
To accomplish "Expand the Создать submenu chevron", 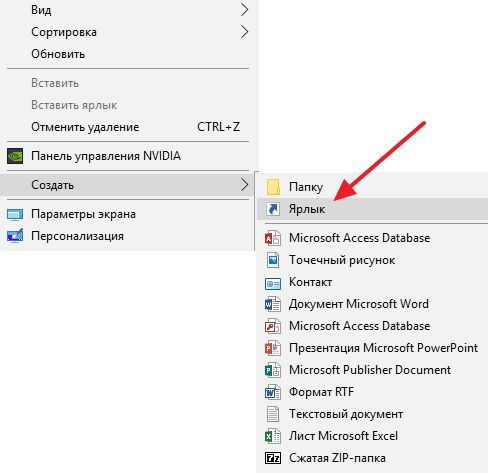I will click(x=245, y=185).
